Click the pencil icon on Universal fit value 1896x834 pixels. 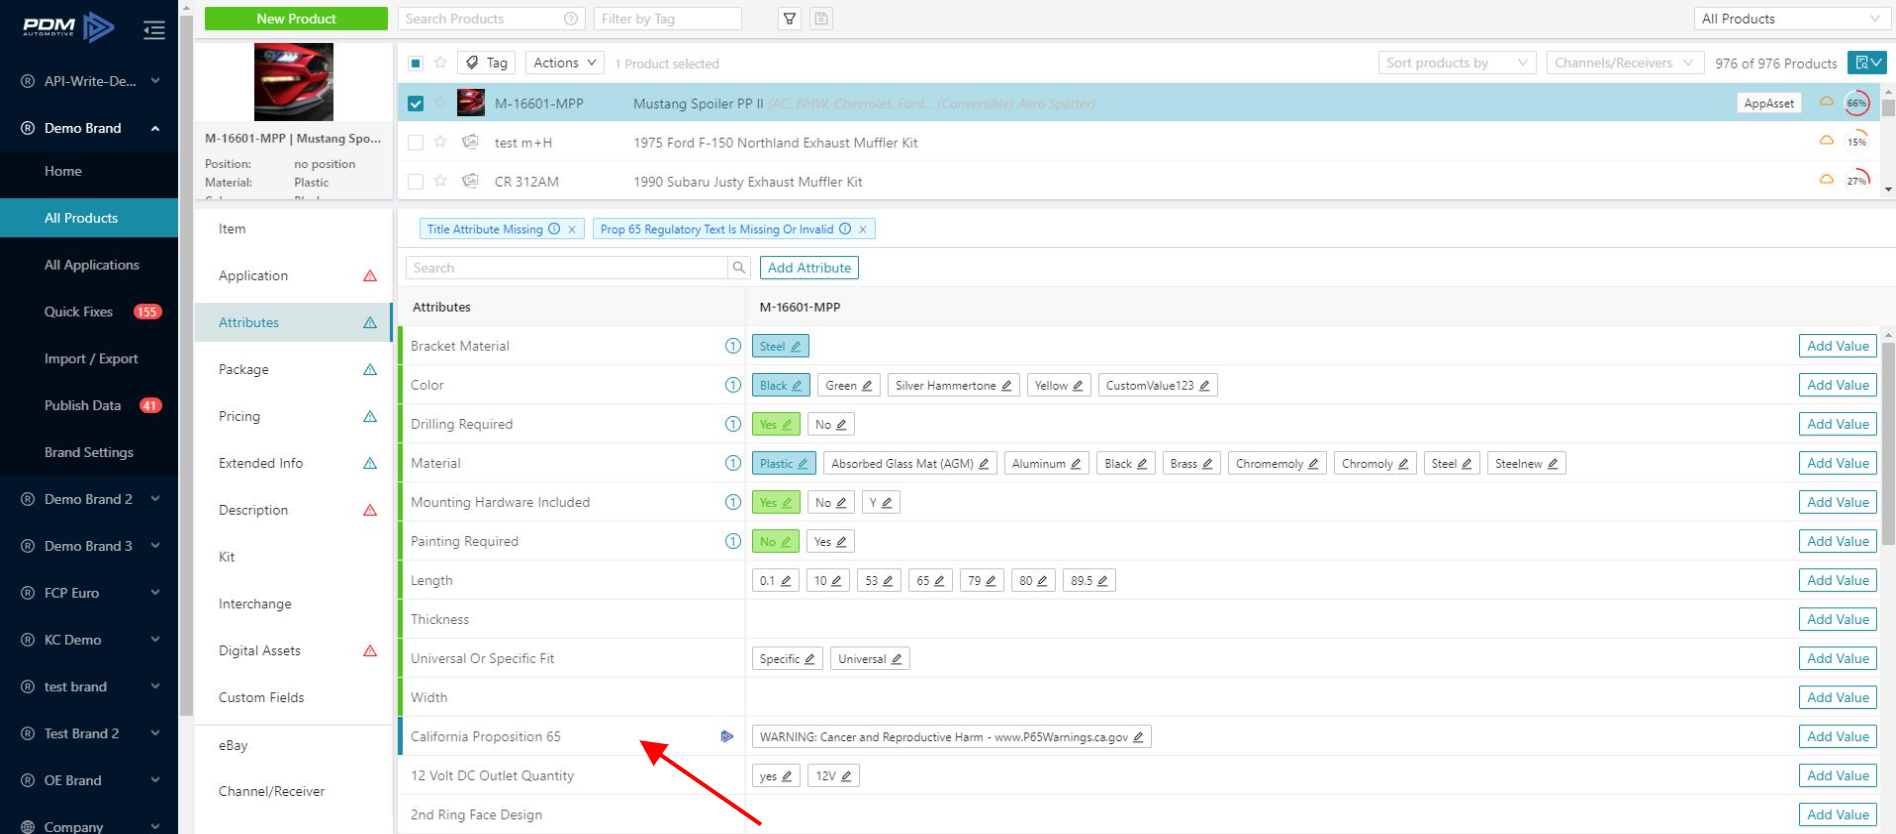(897, 659)
